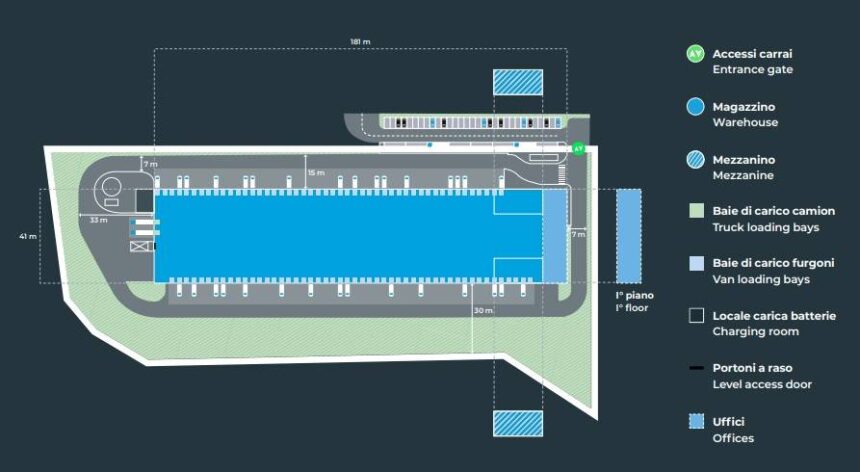Select the hatched mezzanine block above the plan
The height and width of the screenshot is (472, 860).
tap(518, 82)
